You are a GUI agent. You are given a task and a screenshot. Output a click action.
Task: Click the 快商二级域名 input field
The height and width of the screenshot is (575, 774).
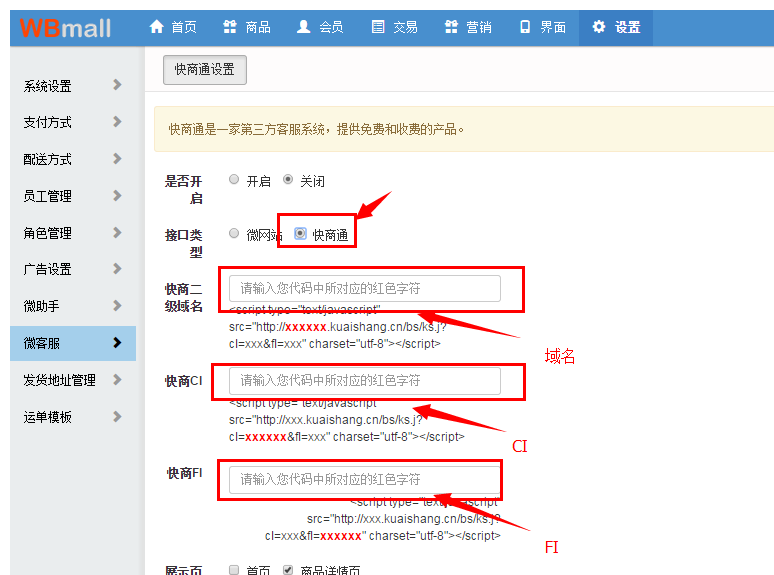pos(365,288)
